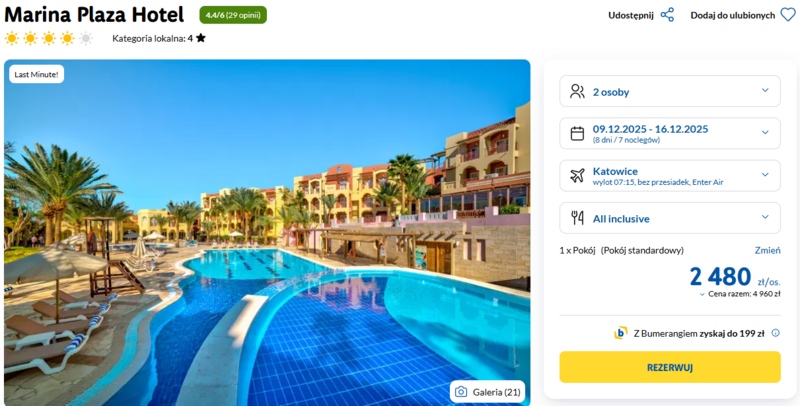Screen dimensions: 800x406
Task: Click the calendar icon in date field
Action: click(x=577, y=133)
